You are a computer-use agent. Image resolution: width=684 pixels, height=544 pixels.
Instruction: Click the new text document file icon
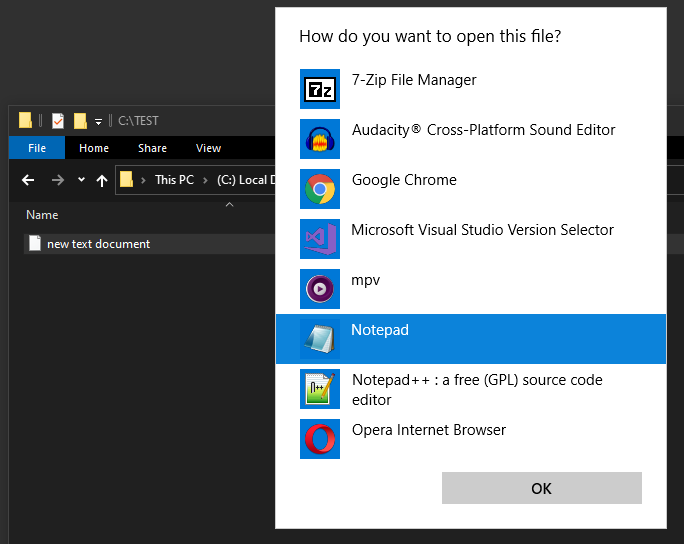click(x=35, y=243)
